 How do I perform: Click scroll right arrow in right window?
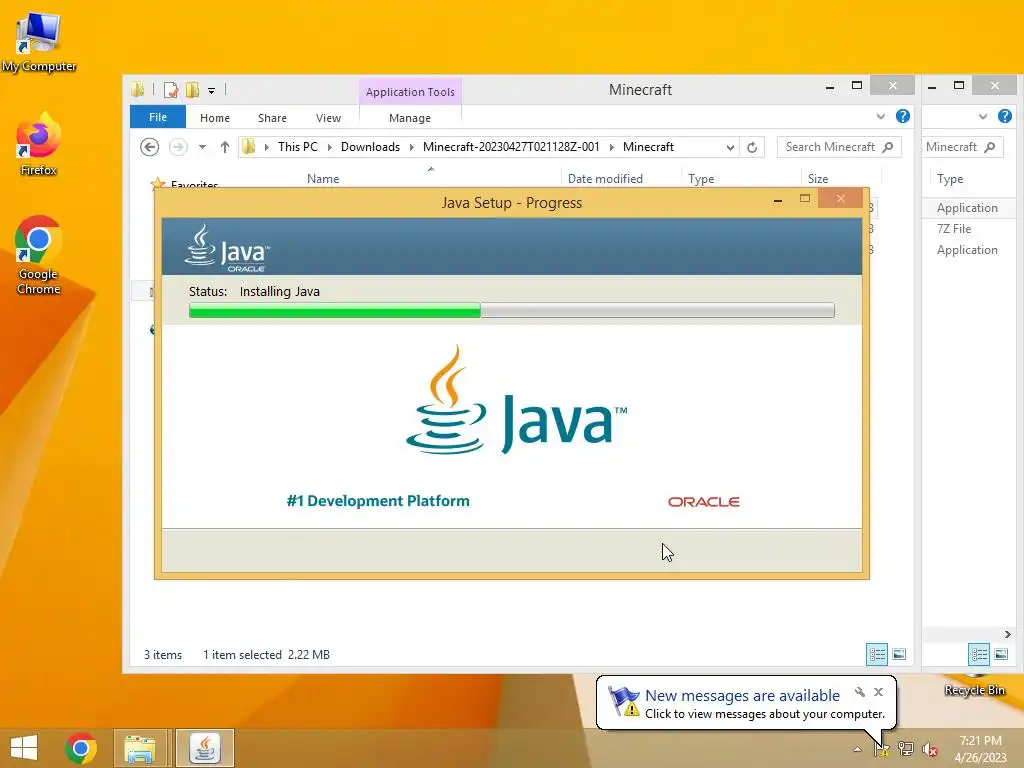click(x=1007, y=634)
